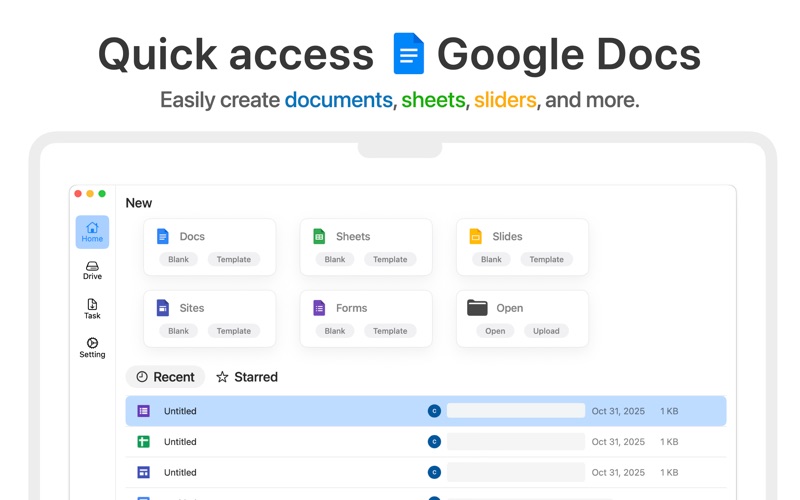
Task: Click 1 KB size in third row
Action: tap(669, 472)
